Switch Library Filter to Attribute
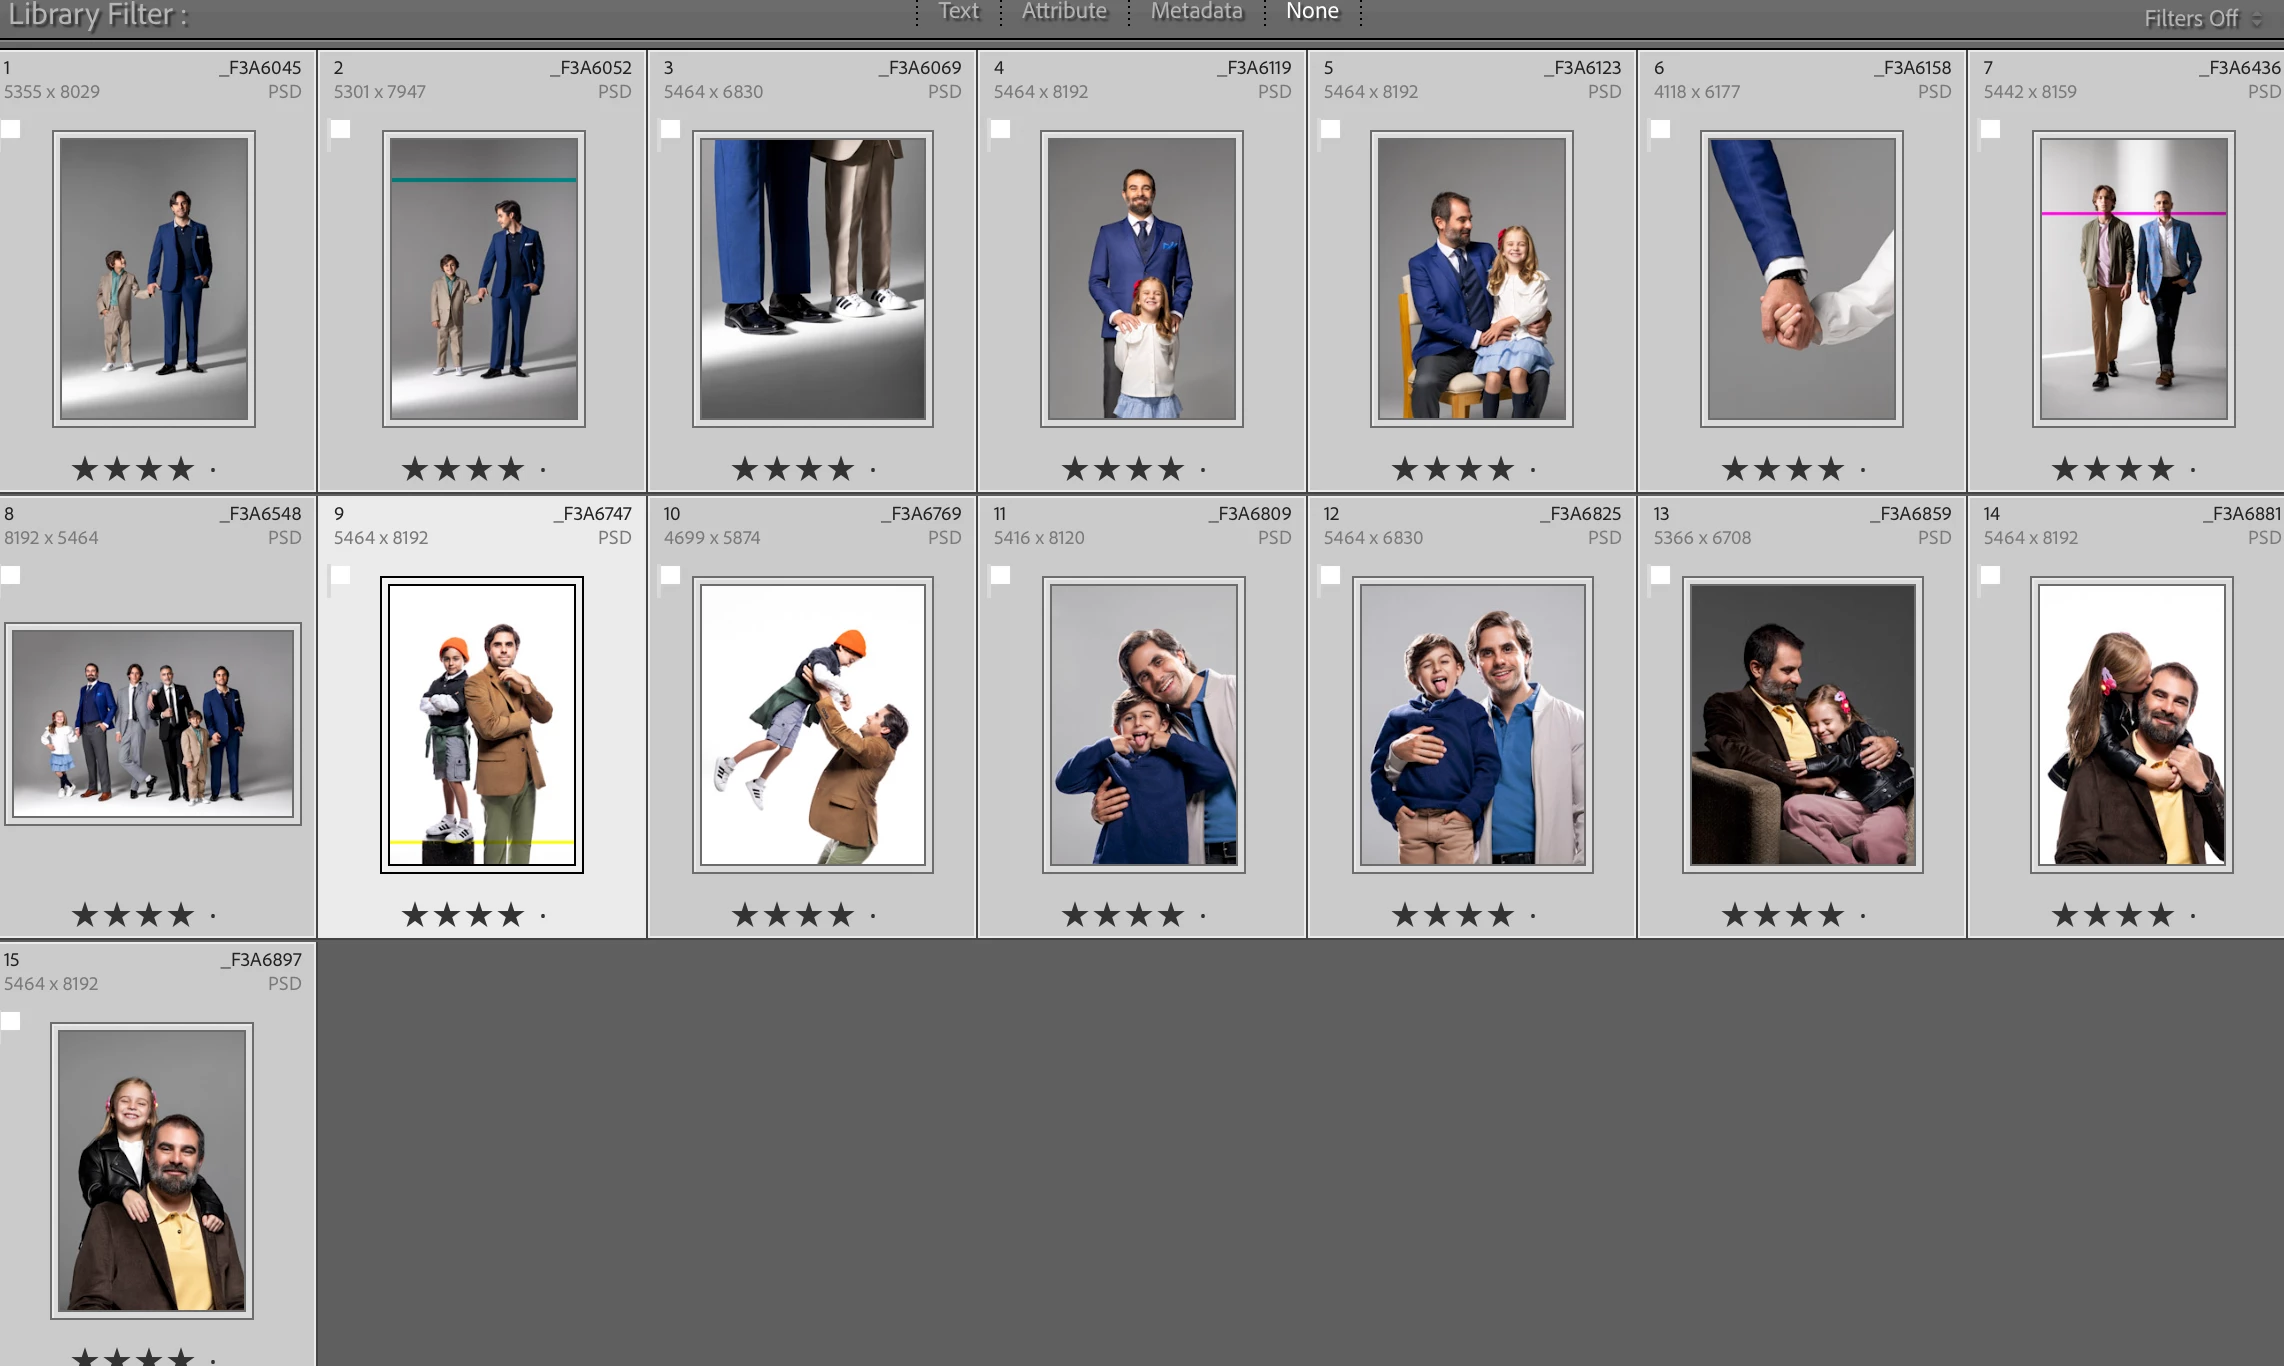 [x=1064, y=11]
